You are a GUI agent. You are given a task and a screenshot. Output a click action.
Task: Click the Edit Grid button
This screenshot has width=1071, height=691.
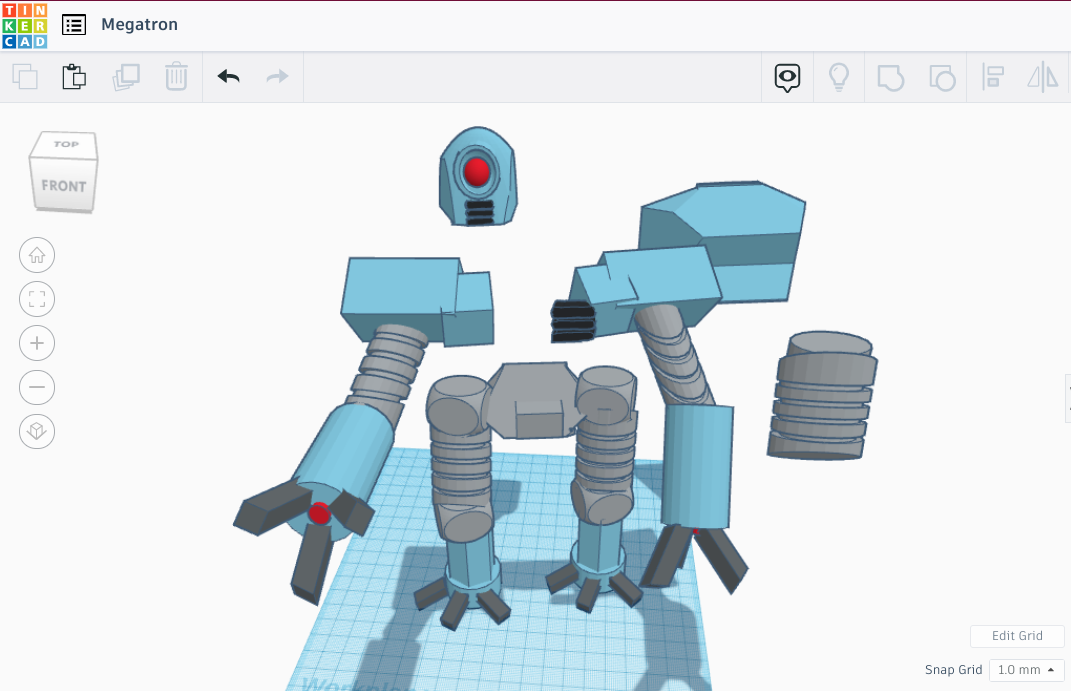click(1017, 636)
